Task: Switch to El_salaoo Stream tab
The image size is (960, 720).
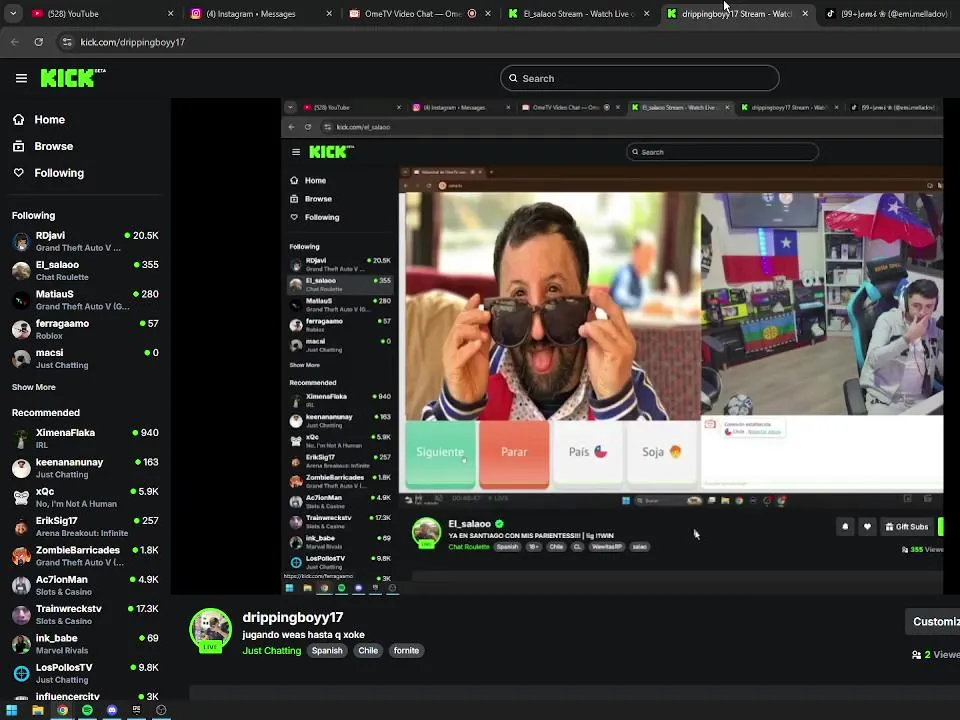Action: pos(578,13)
